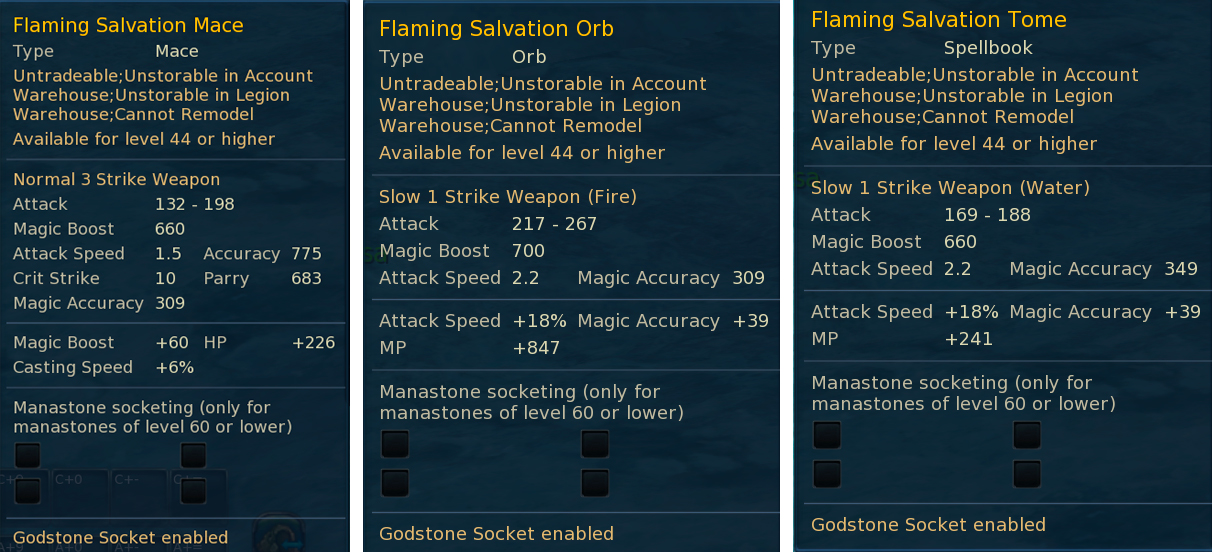Pick bottom-left manastone socket of the Orb
The image size is (1212, 552).
tap(395, 483)
